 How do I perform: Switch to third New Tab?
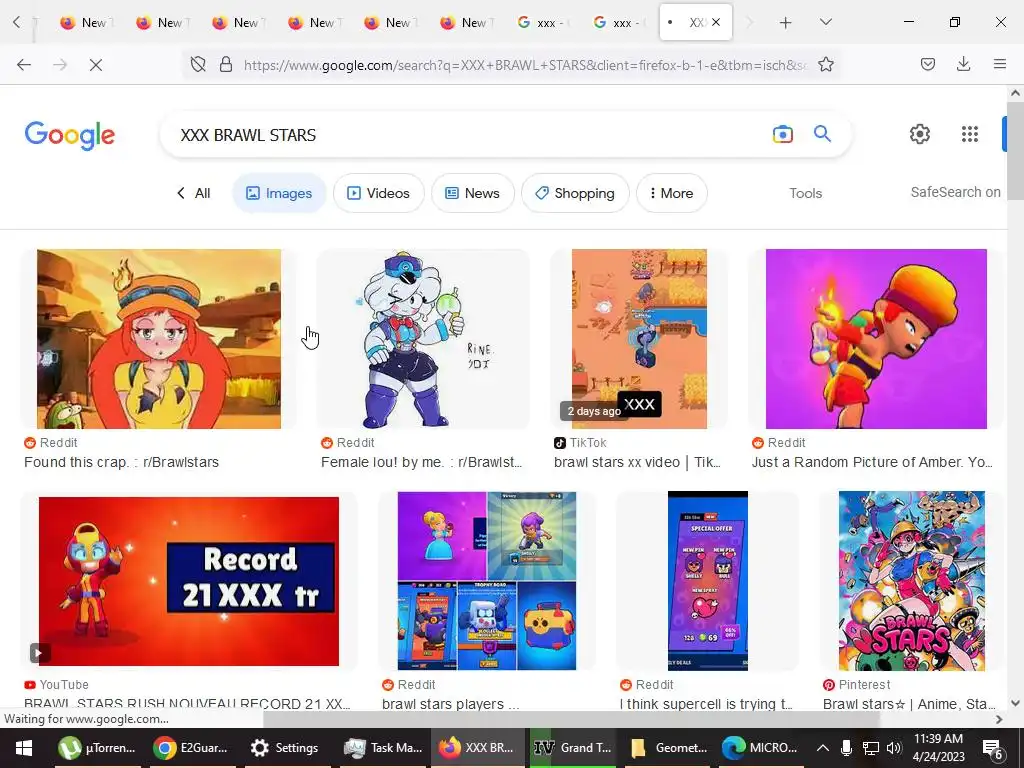pyautogui.click(x=238, y=22)
